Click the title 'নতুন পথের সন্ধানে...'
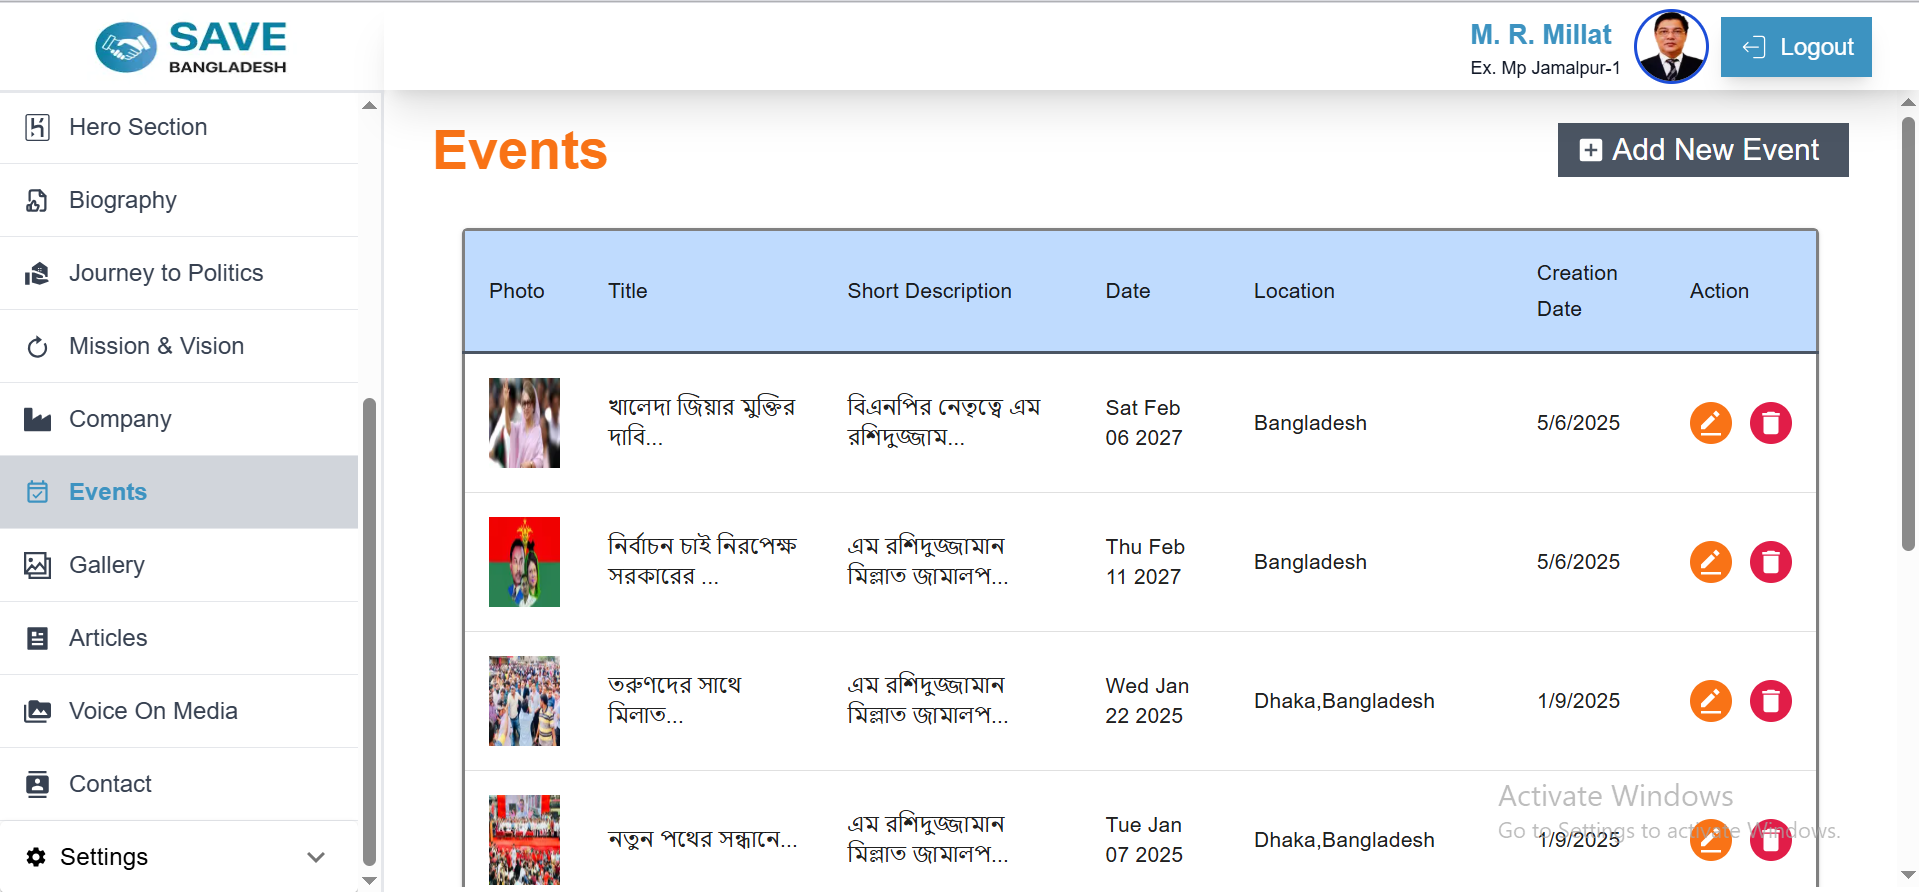The width and height of the screenshot is (1919, 892). (702, 839)
